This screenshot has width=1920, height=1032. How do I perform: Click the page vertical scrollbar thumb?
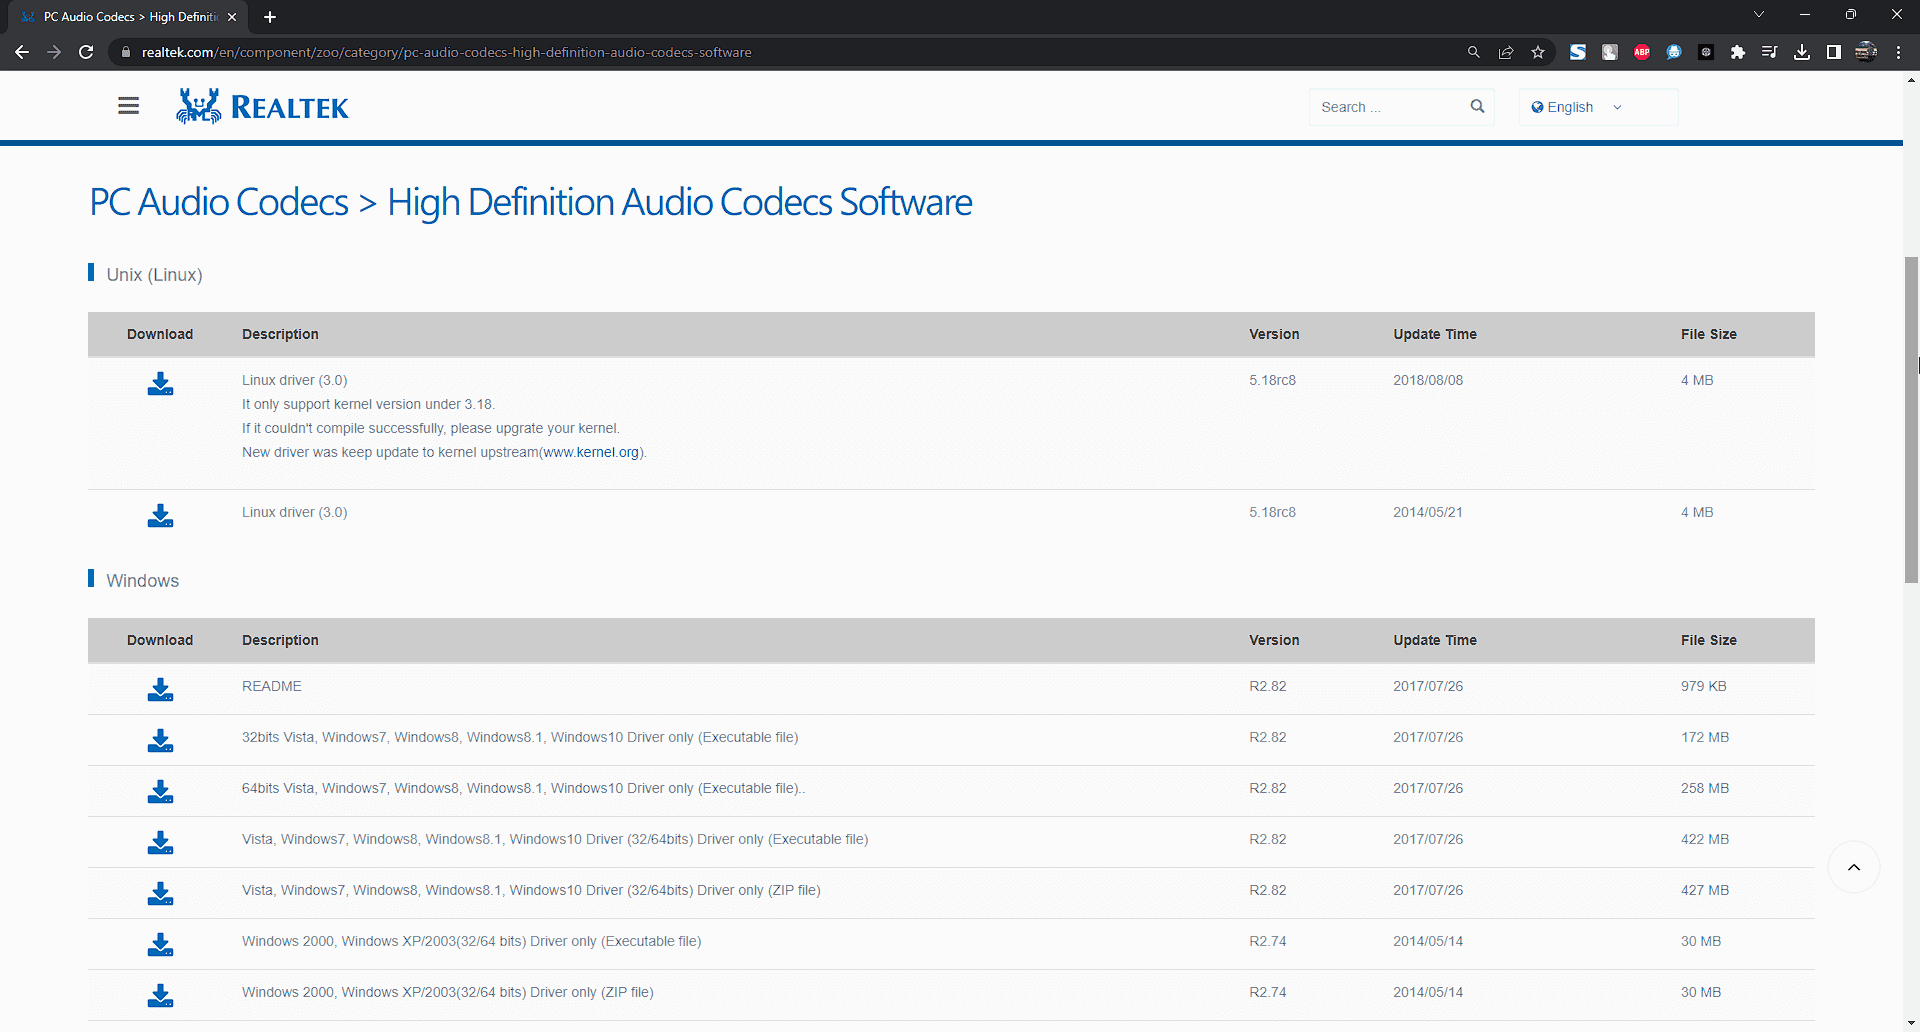click(1911, 420)
